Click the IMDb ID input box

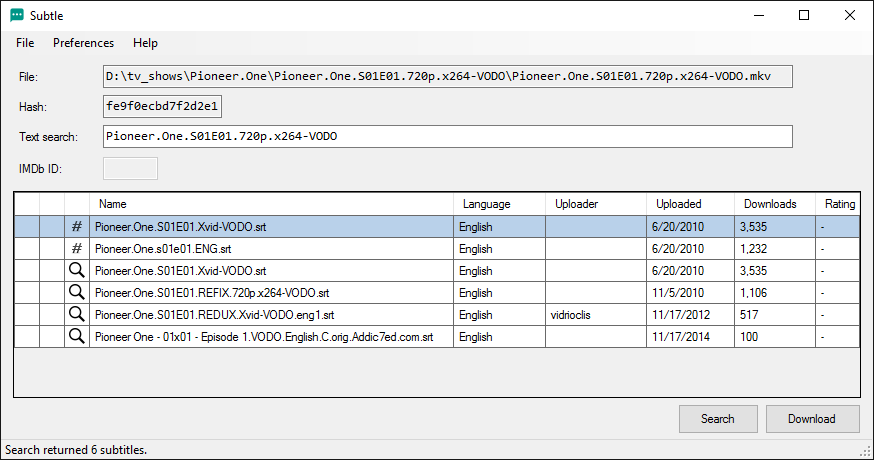pos(130,168)
